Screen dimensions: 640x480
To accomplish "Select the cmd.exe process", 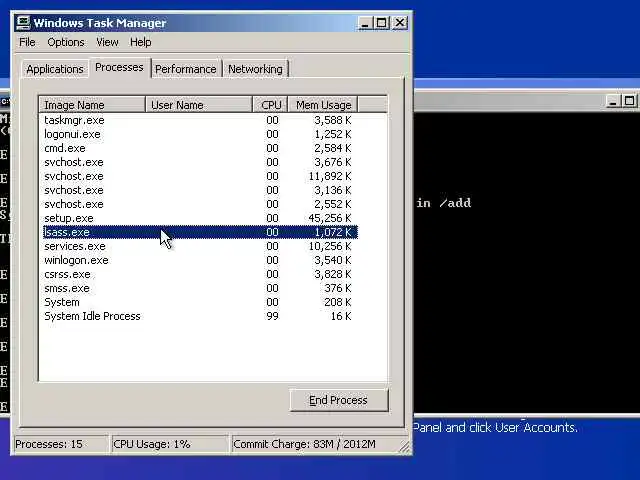I will (x=200, y=148).
